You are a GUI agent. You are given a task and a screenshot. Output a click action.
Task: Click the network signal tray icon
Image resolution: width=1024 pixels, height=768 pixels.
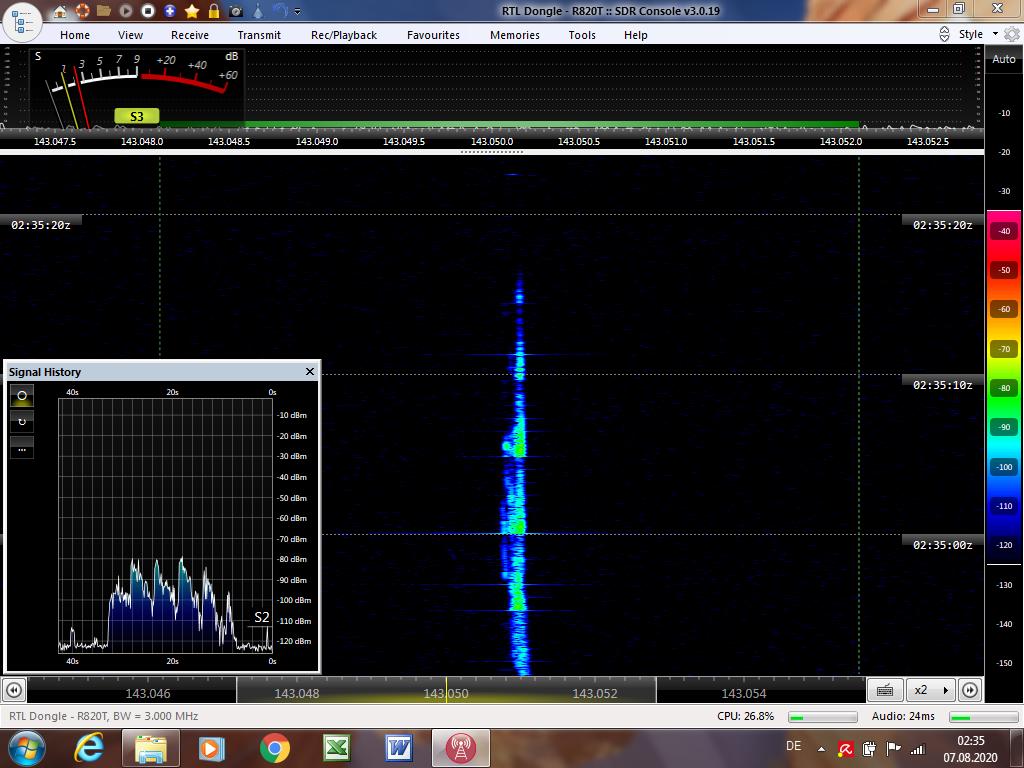pos(918,749)
